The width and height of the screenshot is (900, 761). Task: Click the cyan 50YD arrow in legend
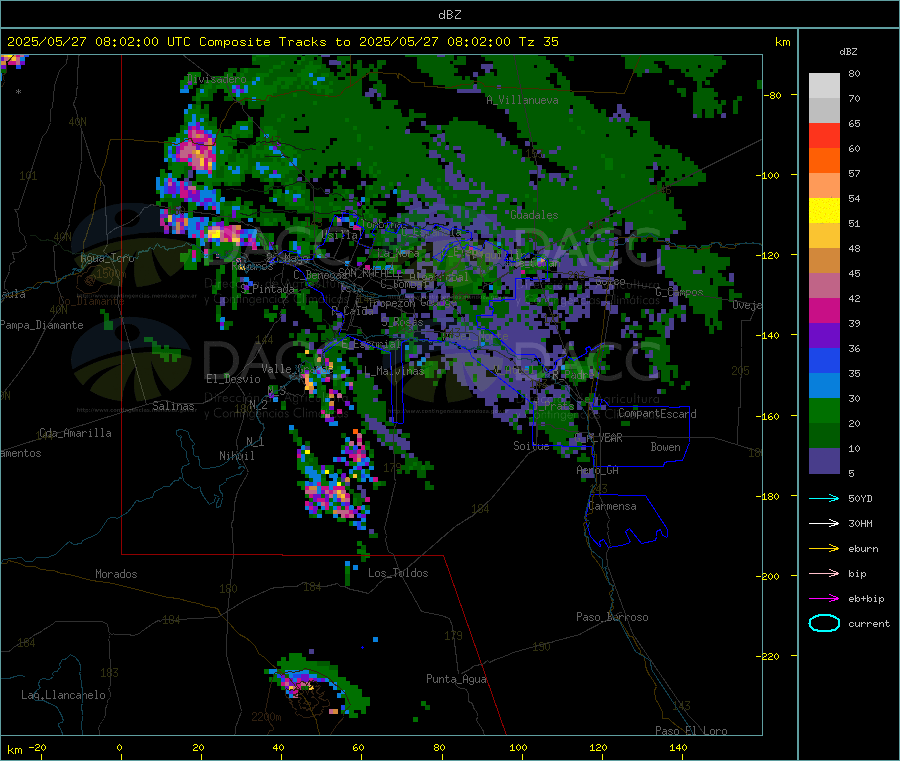coord(824,498)
